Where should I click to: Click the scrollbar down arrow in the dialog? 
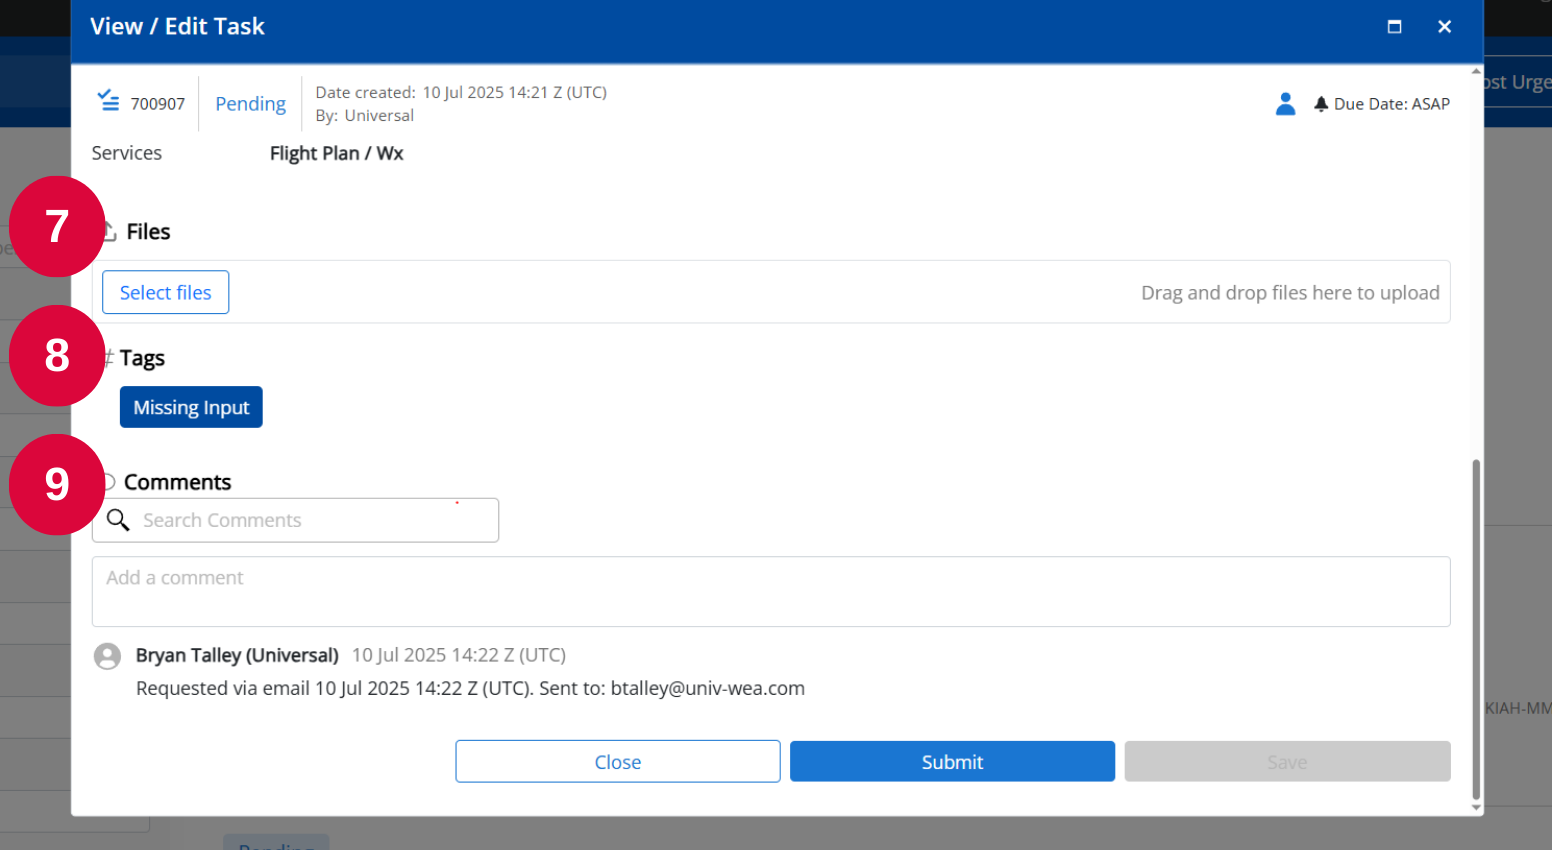tap(1476, 807)
